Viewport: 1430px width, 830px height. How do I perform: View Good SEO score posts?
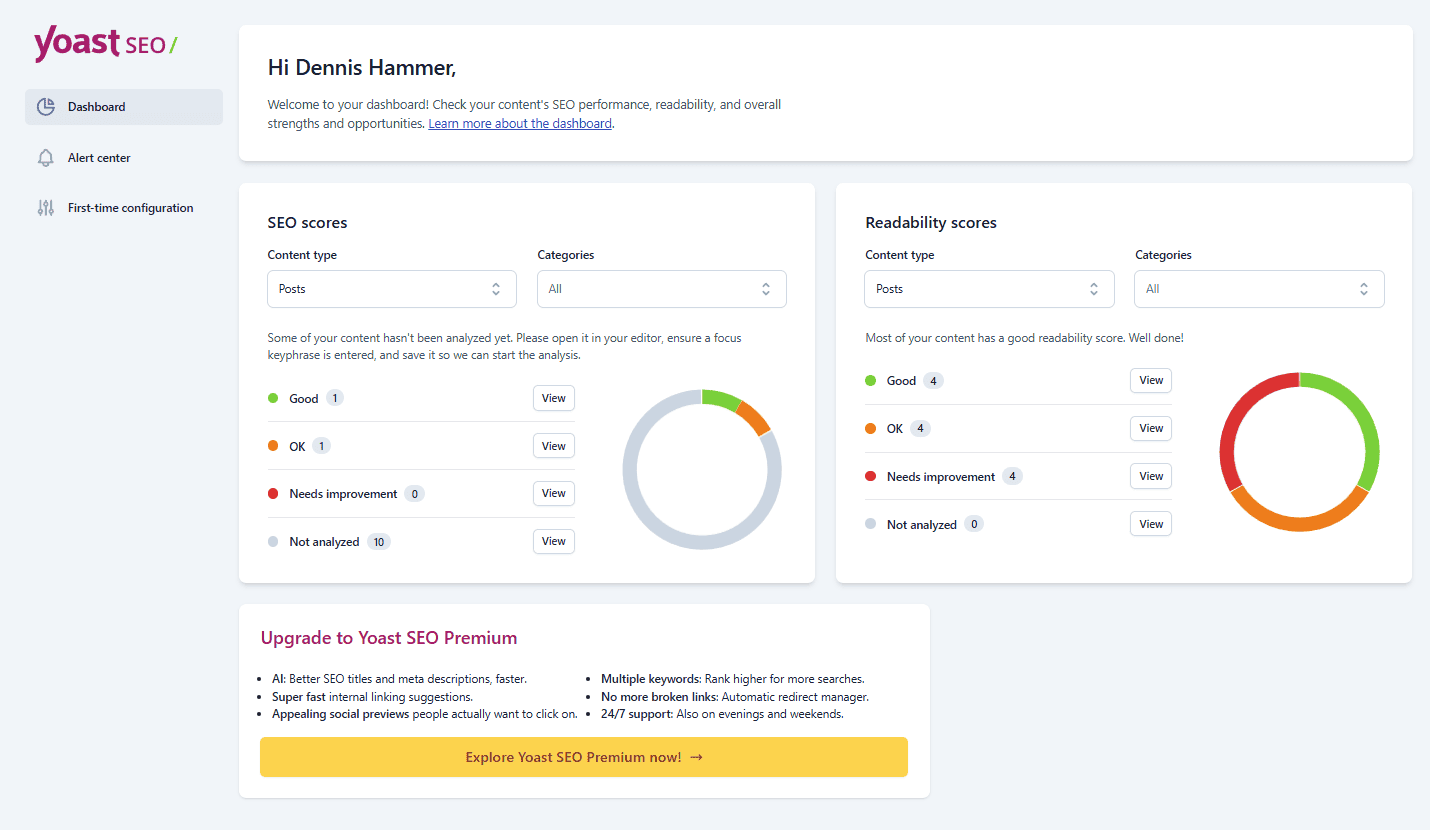pyautogui.click(x=553, y=397)
